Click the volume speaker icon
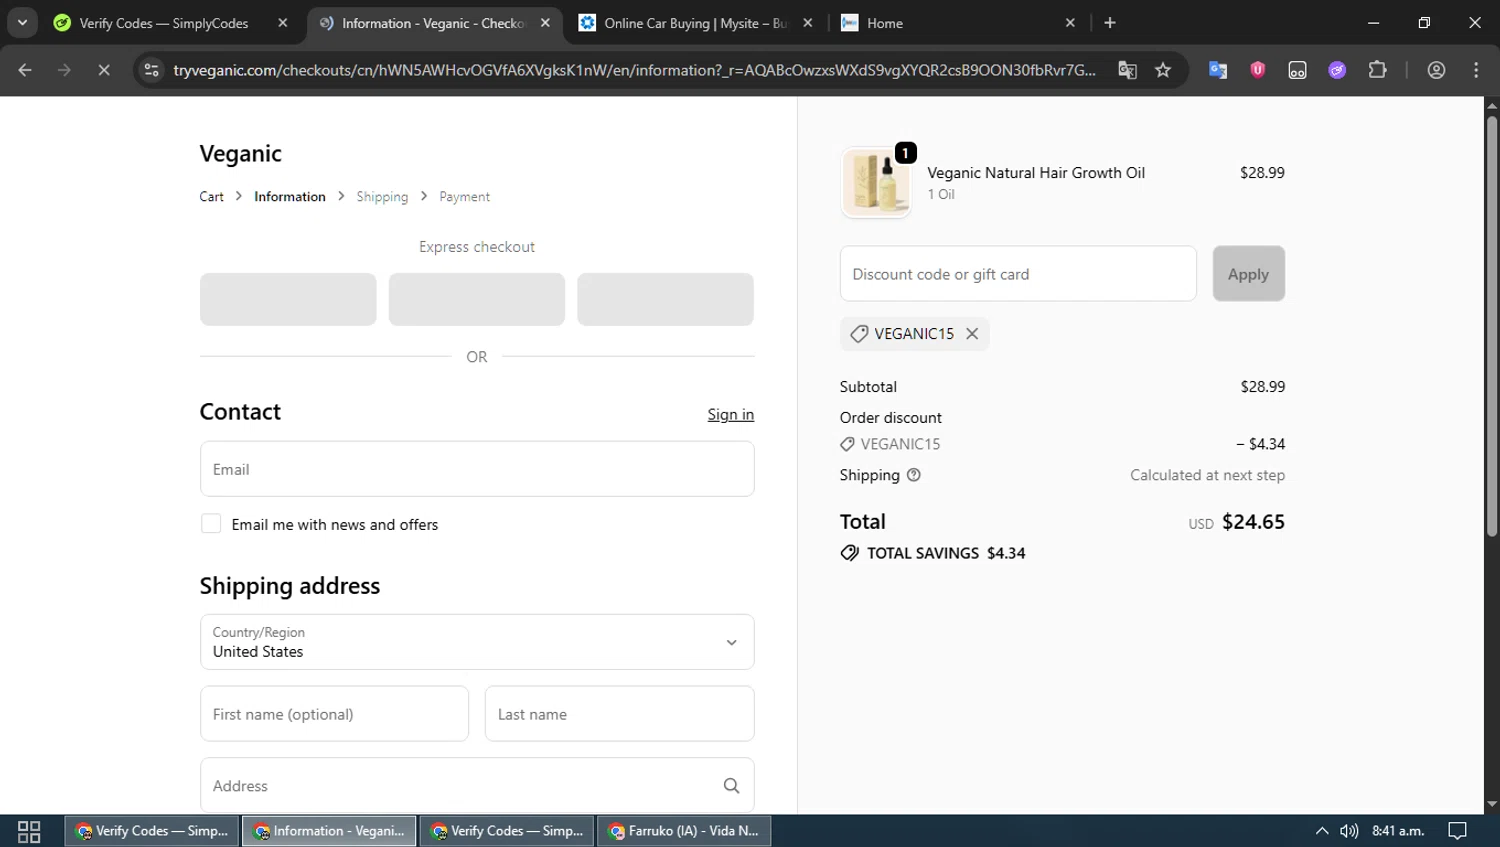The image size is (1500, 847). 1349,831
